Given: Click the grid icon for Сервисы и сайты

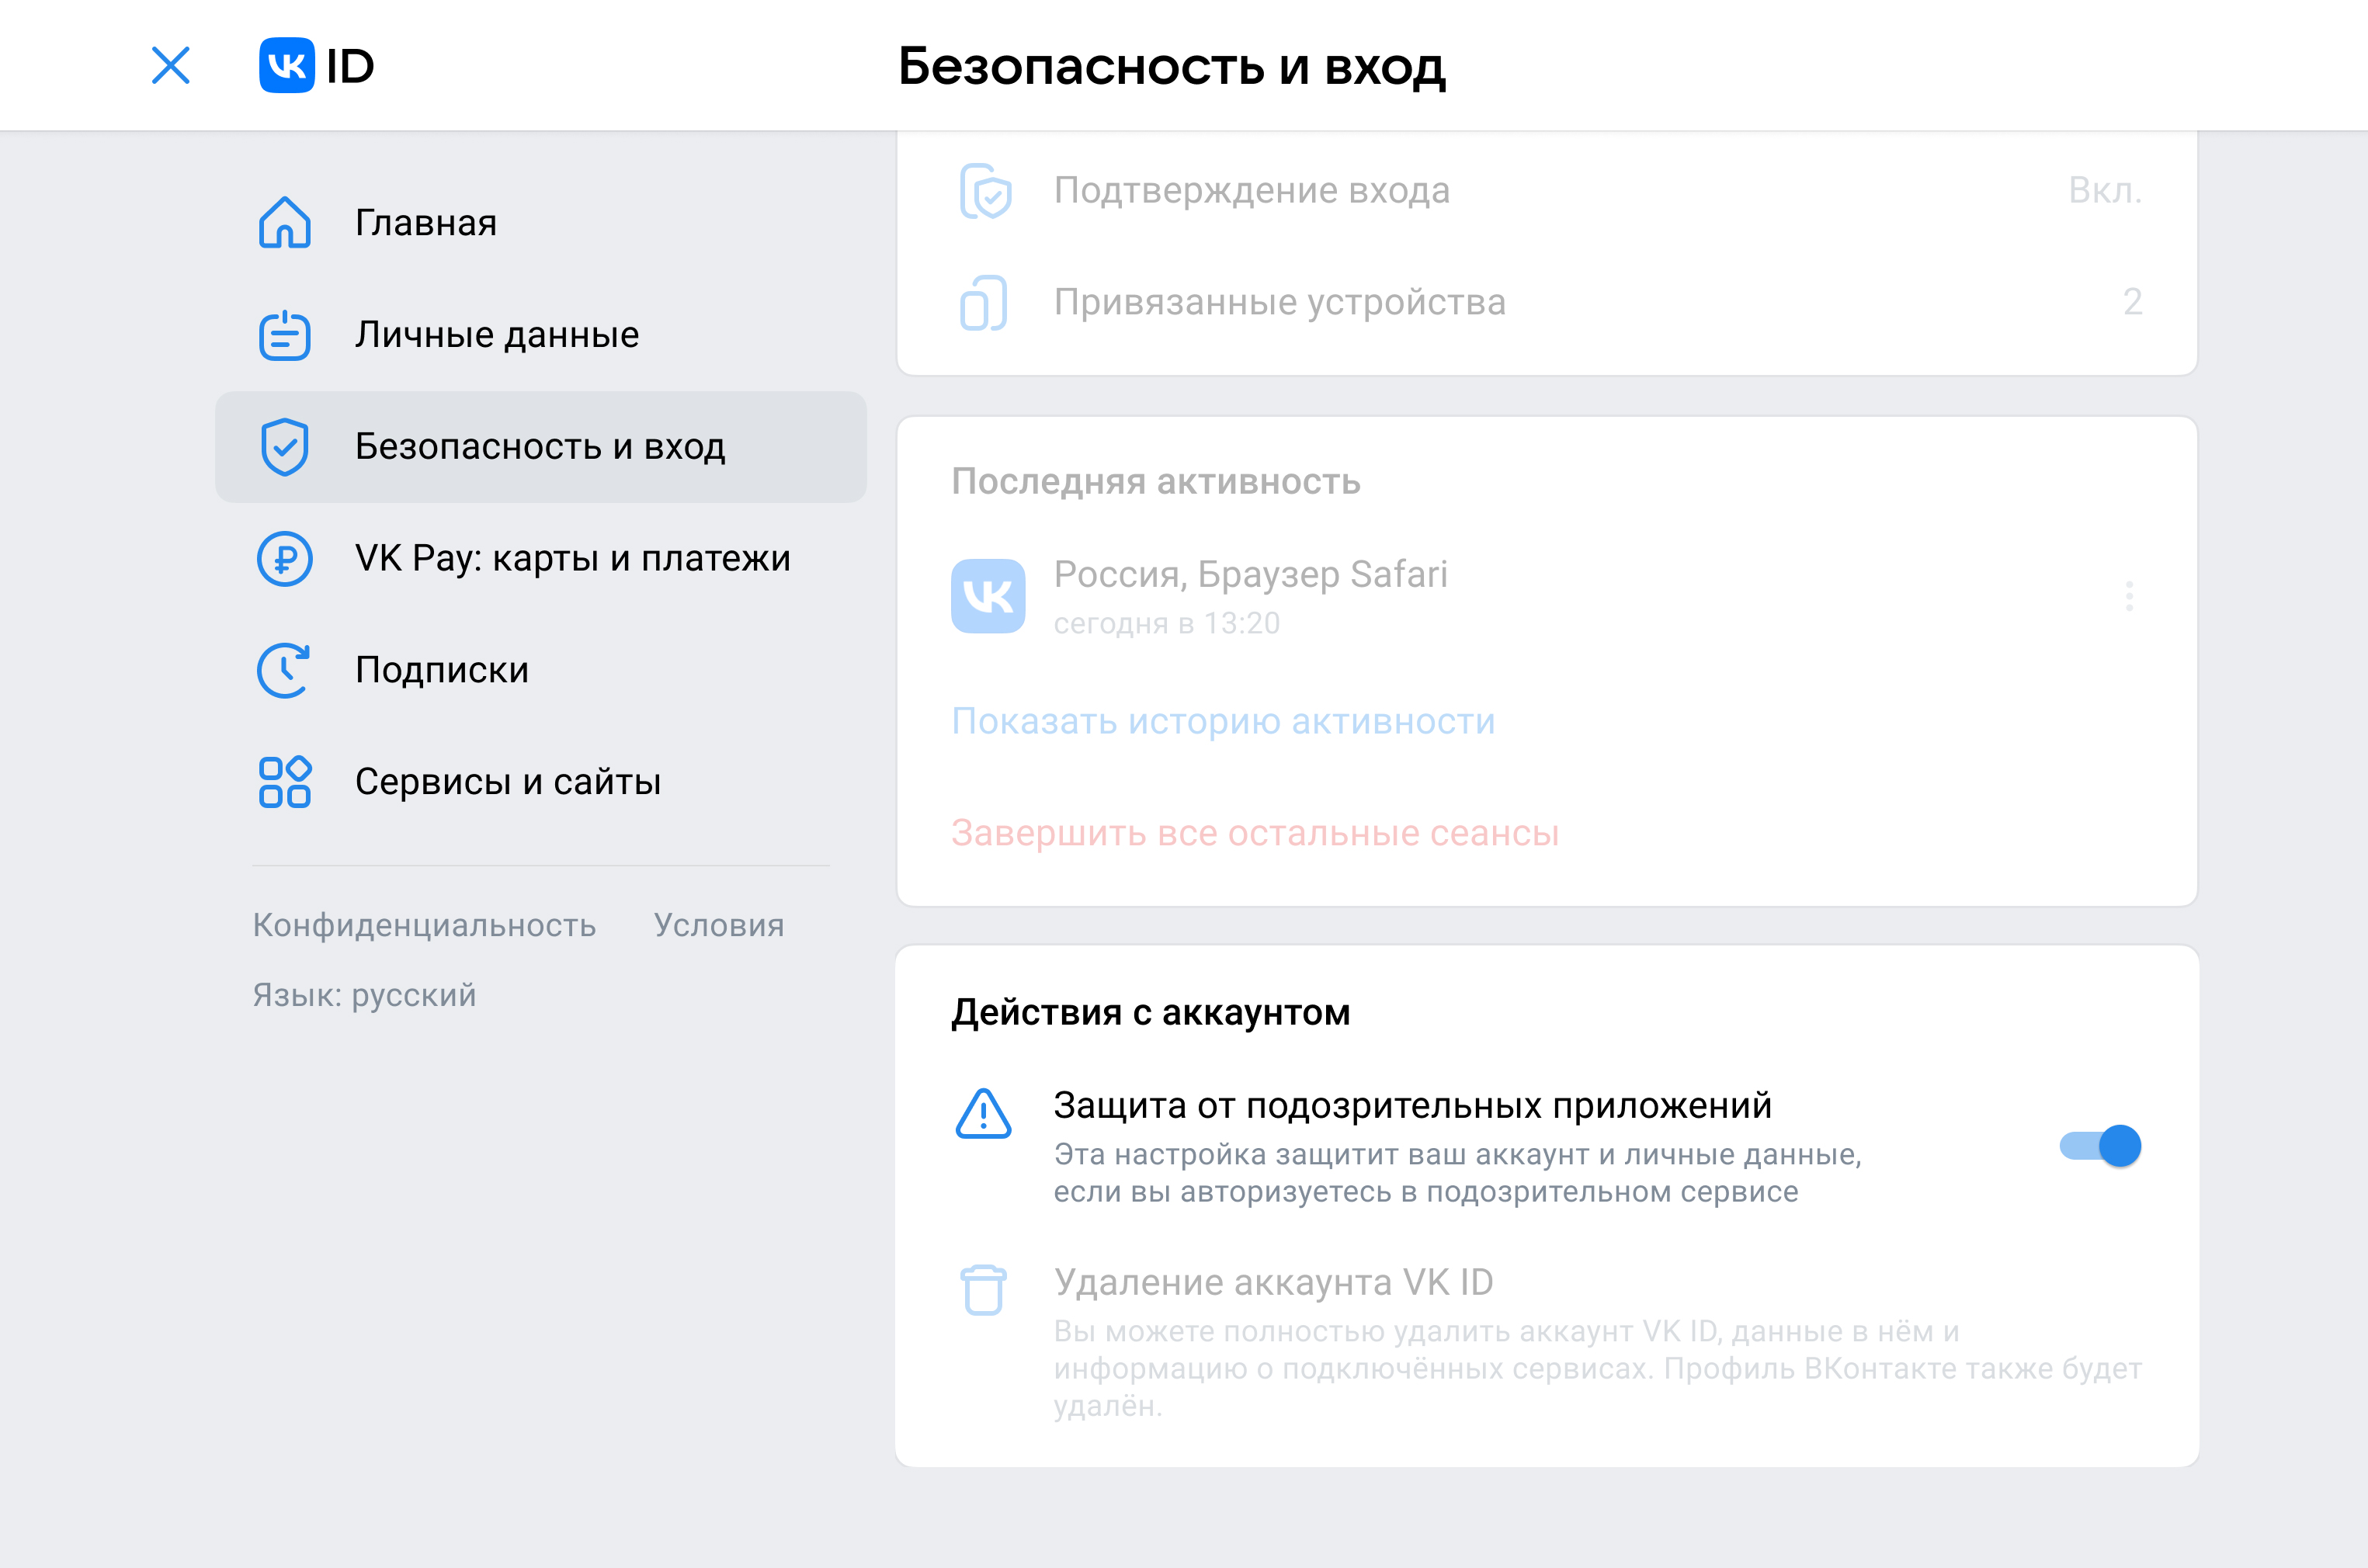Looking at the screenshot, I should tap(285, 782).
